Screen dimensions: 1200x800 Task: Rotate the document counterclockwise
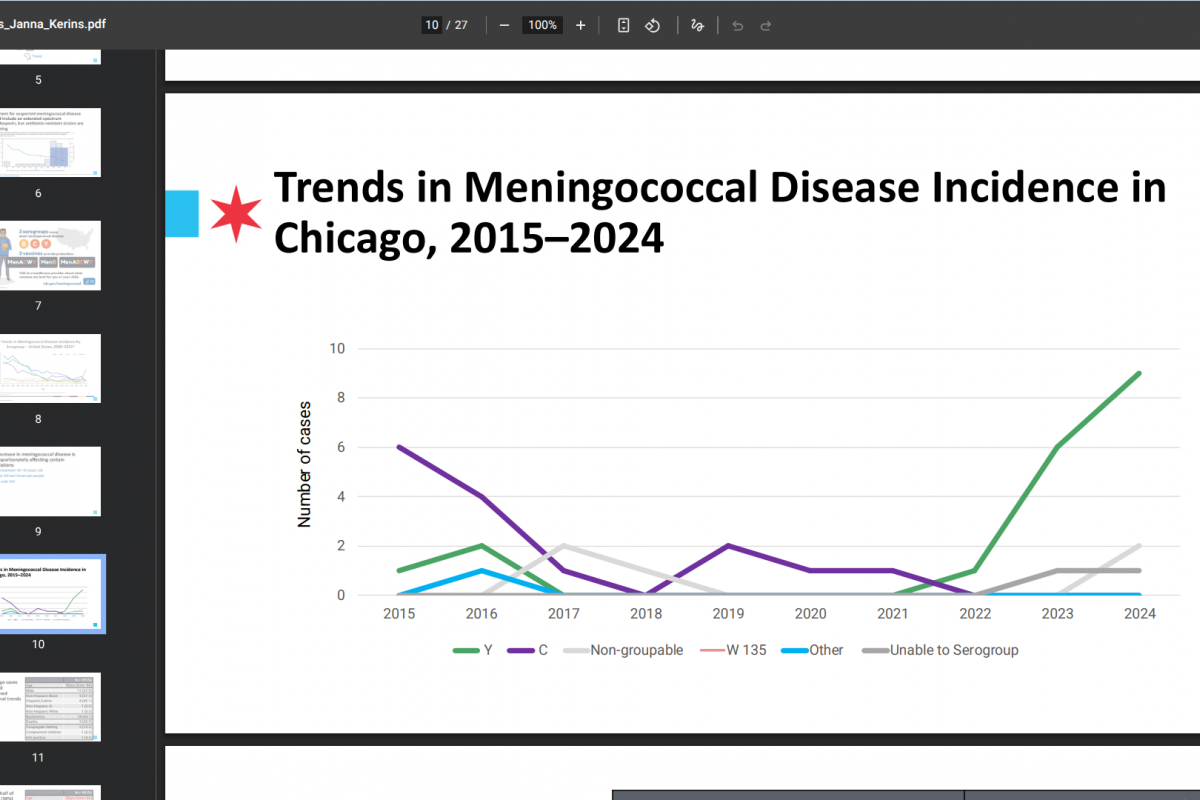point(652,25)
